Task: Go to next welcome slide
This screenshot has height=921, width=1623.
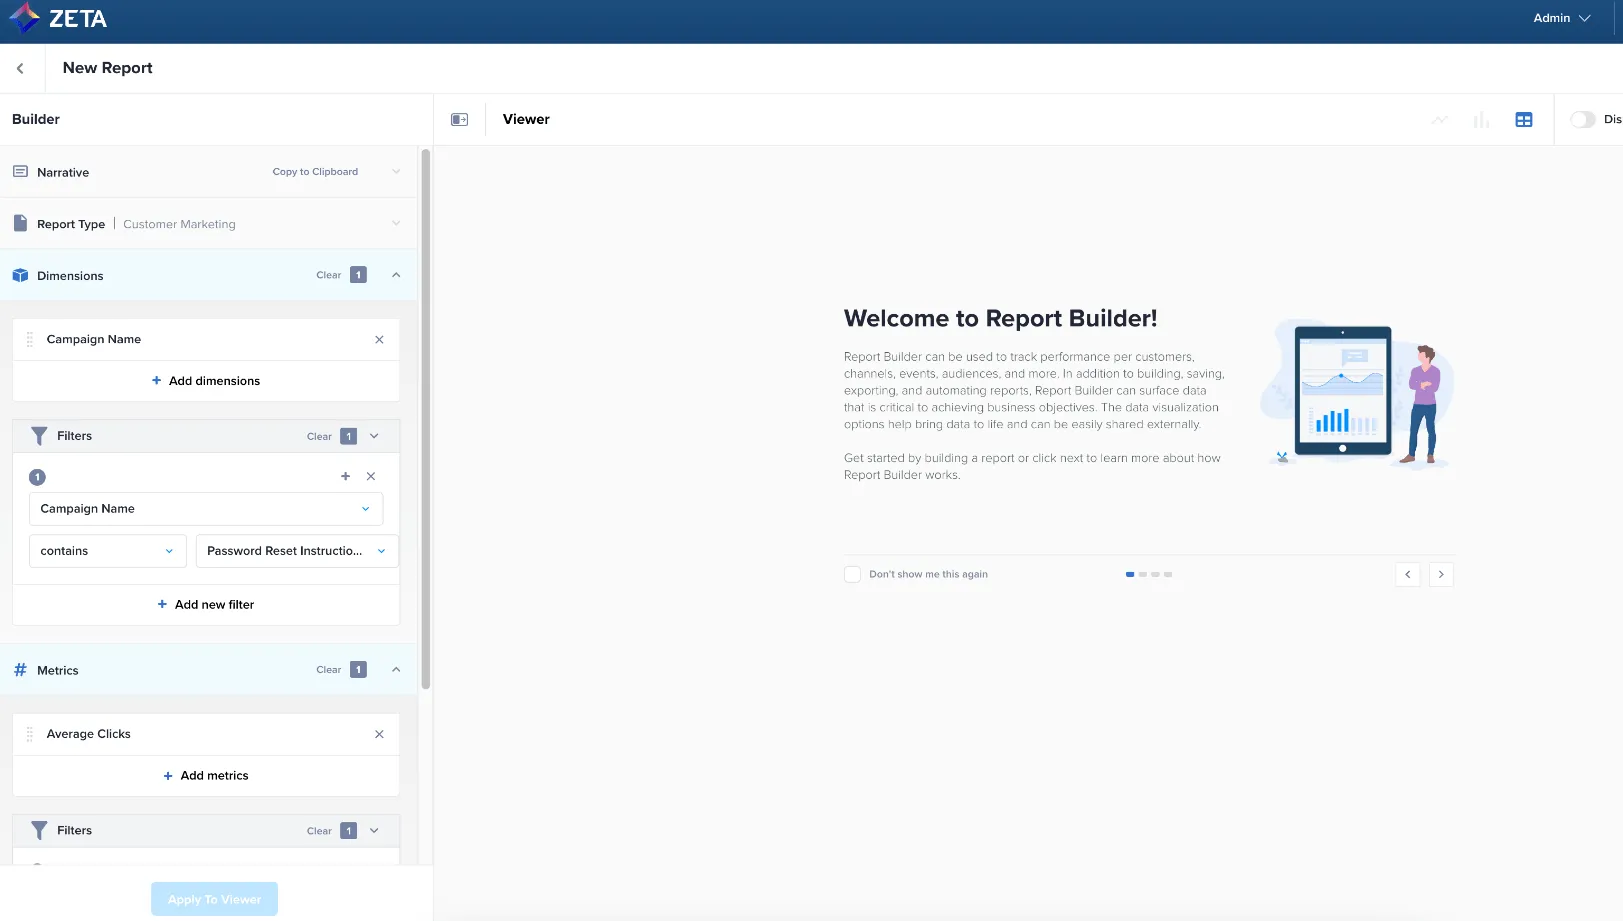Action: (x=1441, y=574)
